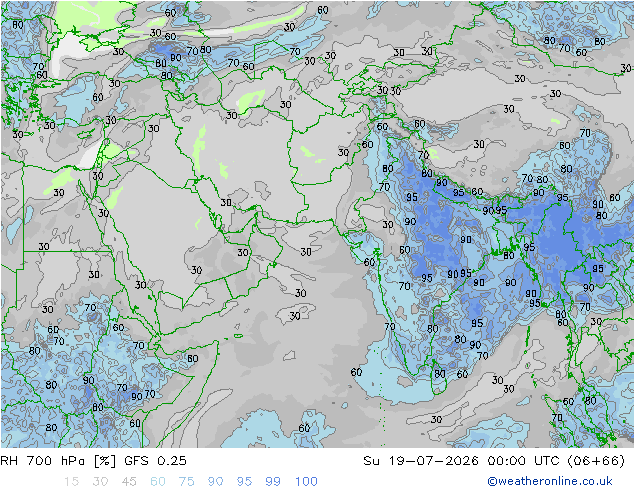Pick the grey legend value 30
This screenshot has width=634, height=490.
(x=100, y=482)
